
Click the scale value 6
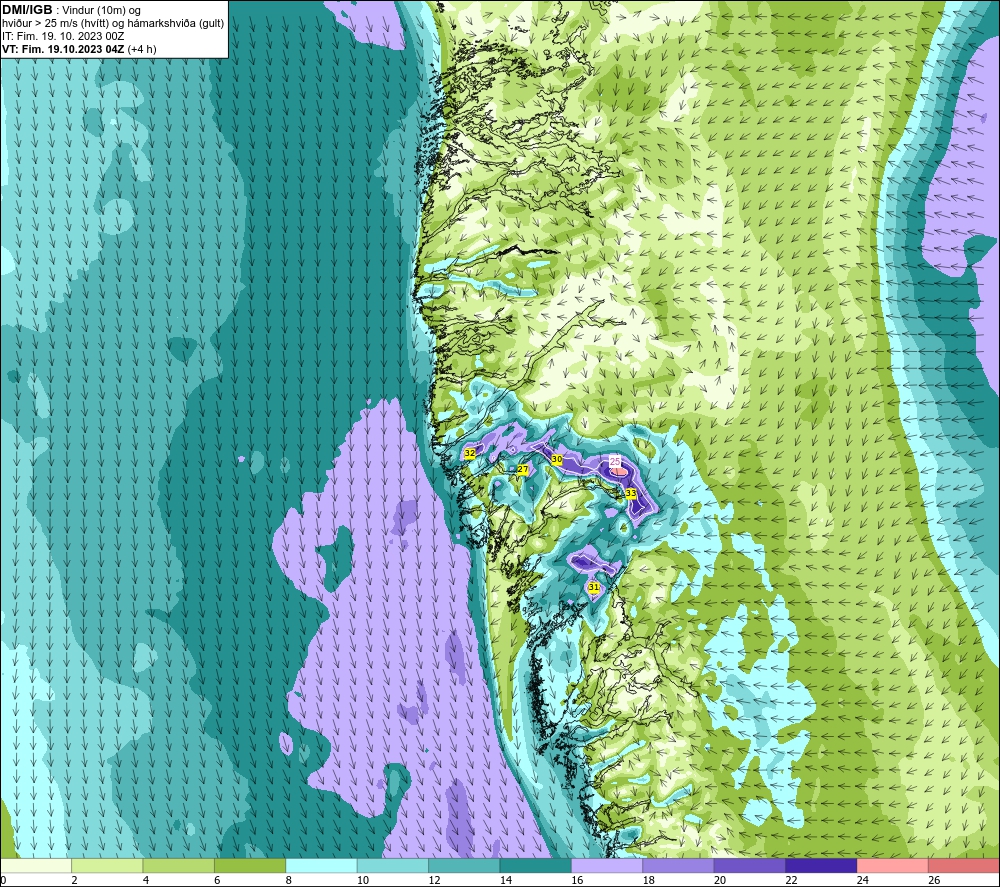[217, 880]
